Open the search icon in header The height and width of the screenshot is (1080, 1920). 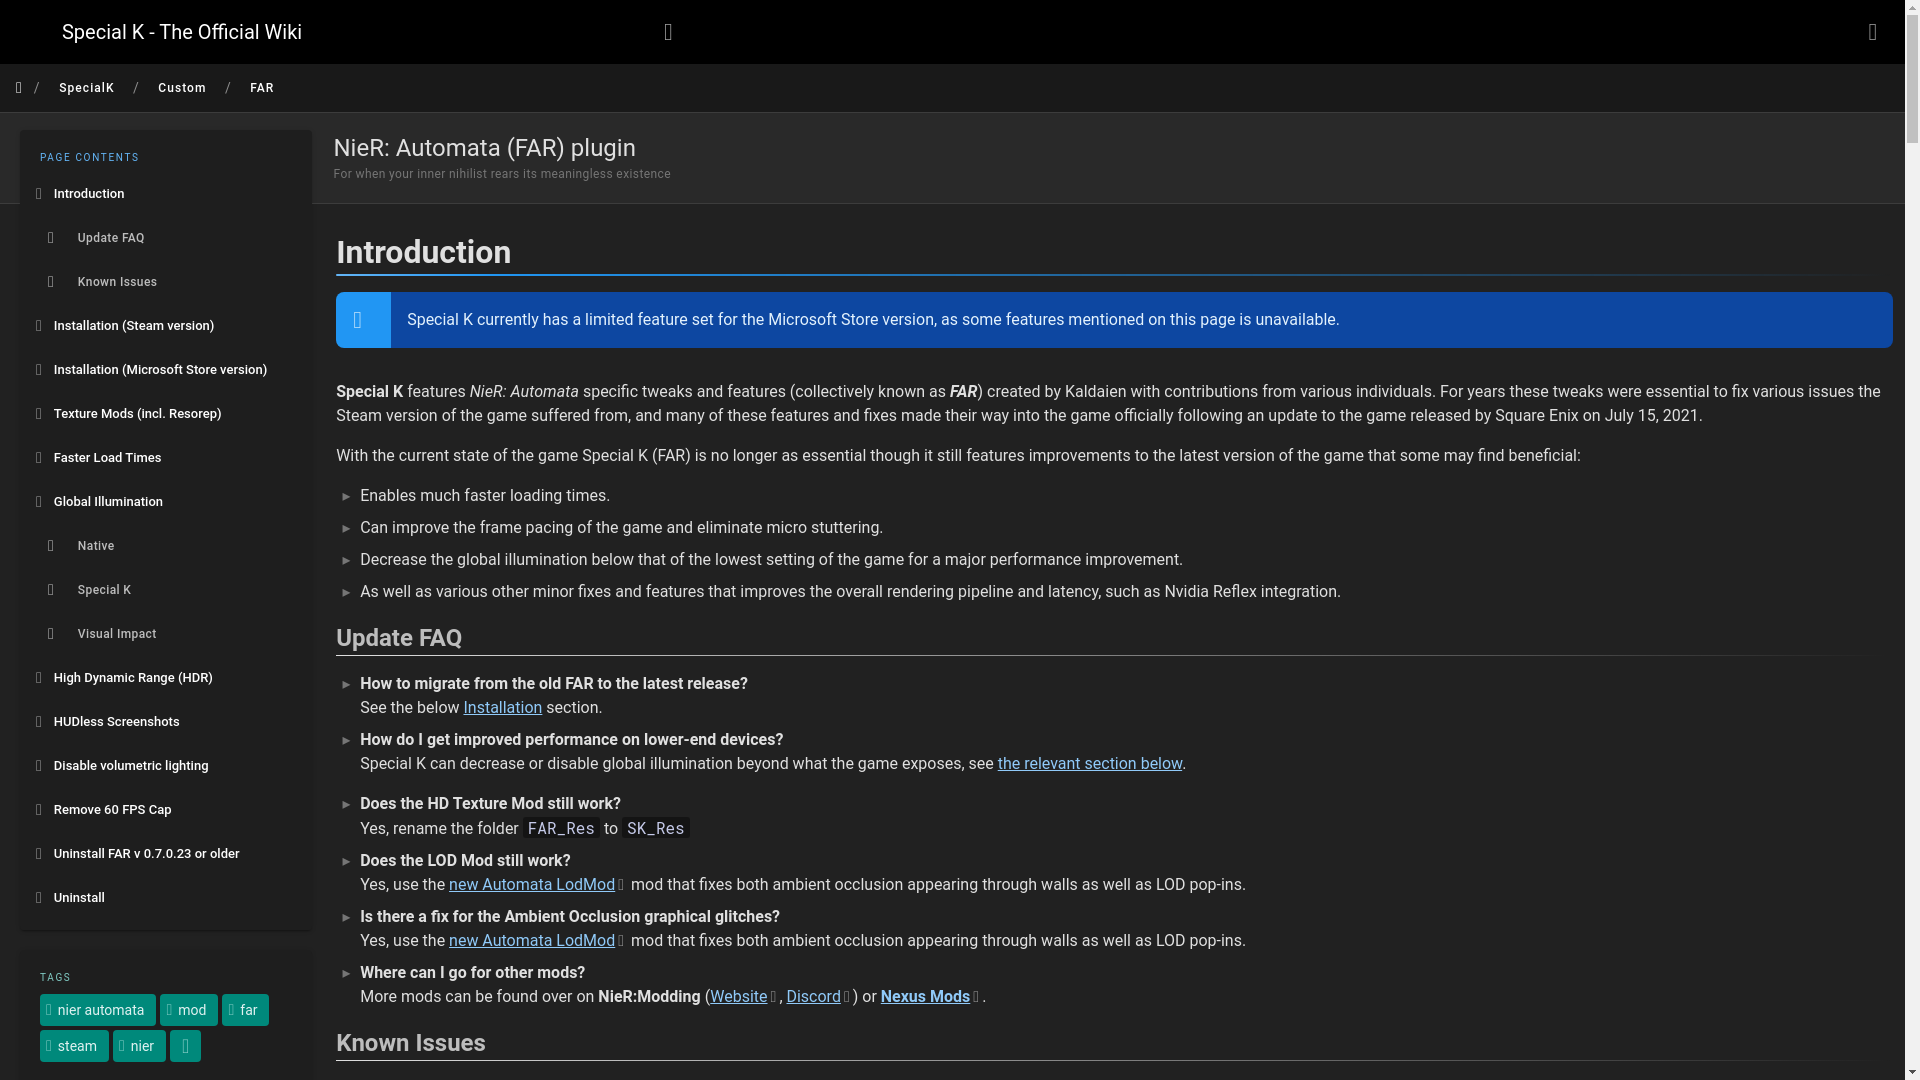click(x=668, y=32)
